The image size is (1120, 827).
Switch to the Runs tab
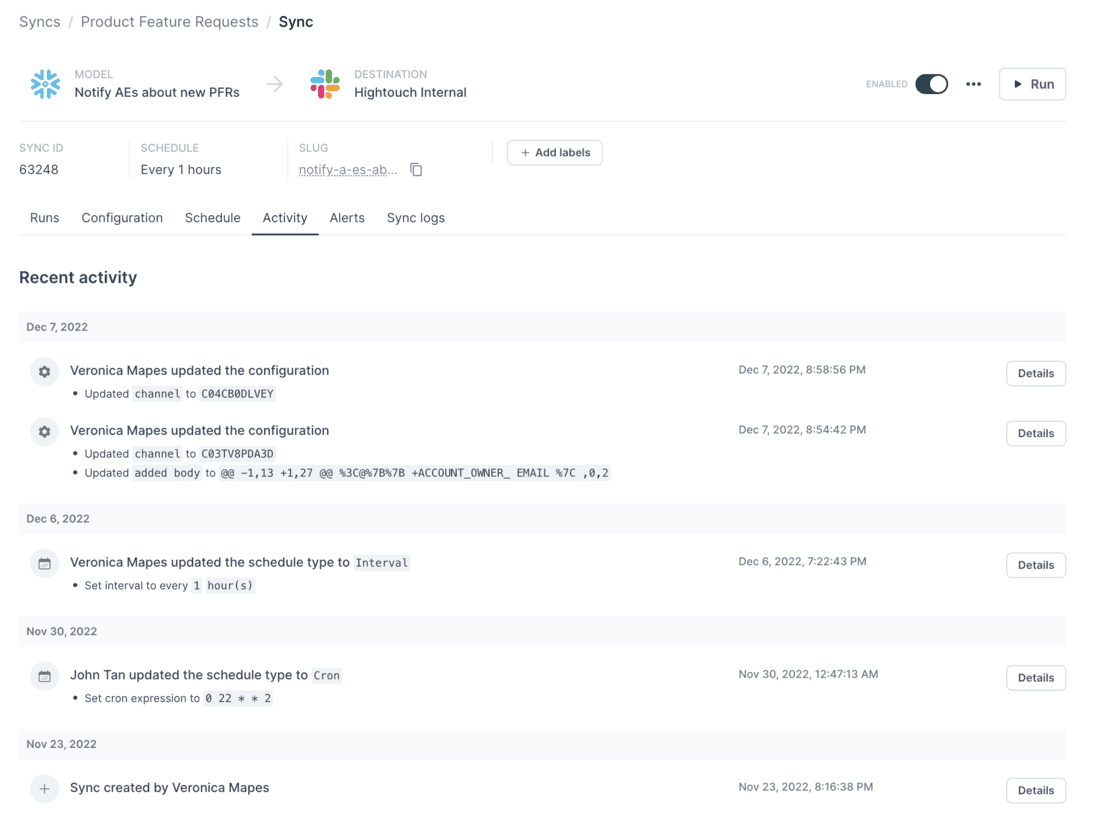[44, 217]
